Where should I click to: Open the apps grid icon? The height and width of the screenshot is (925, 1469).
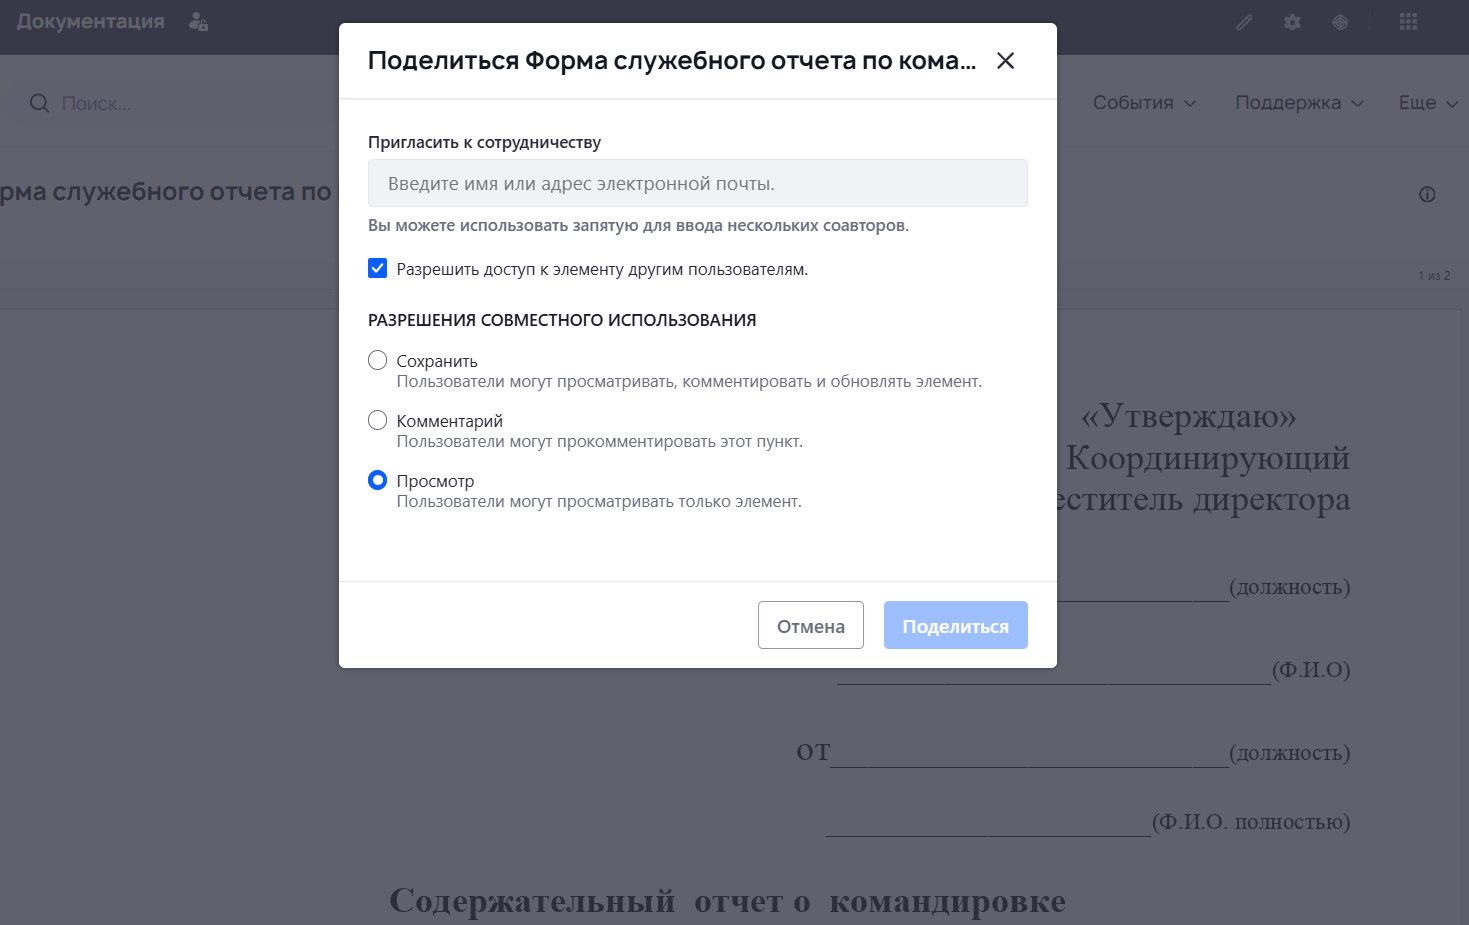coord(1408,22)
